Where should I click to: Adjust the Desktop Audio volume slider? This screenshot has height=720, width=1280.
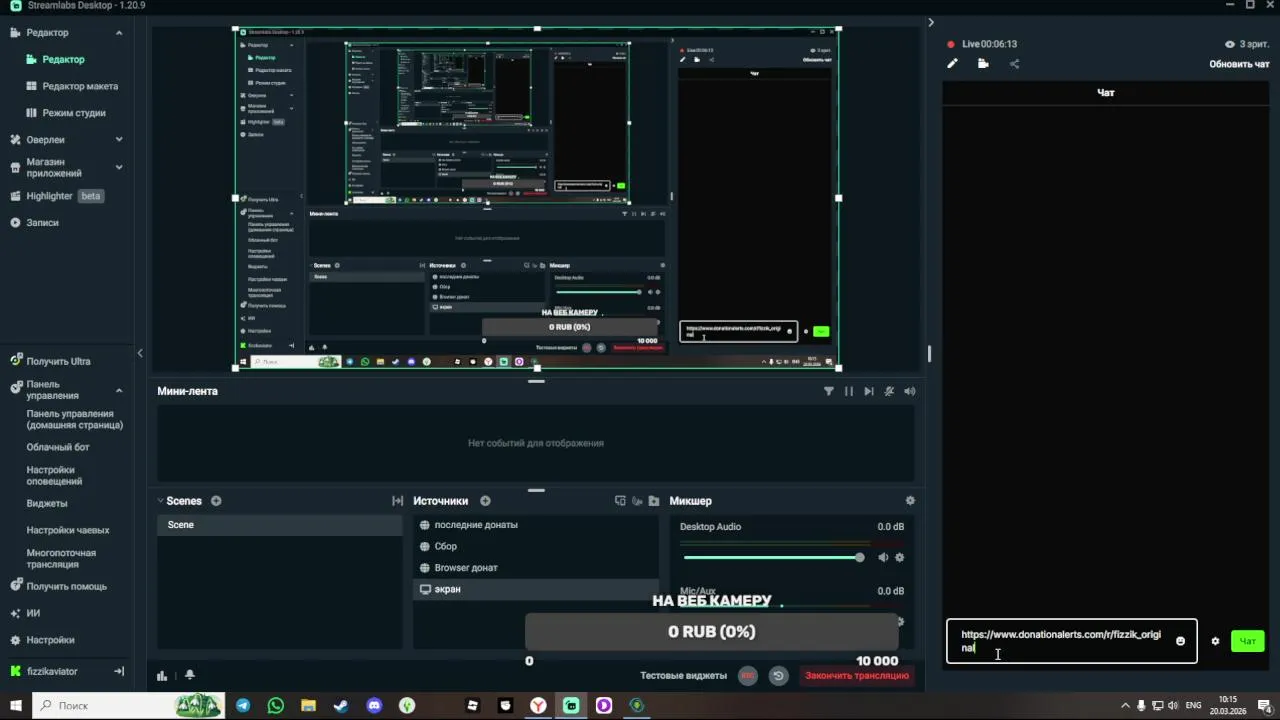772,558
